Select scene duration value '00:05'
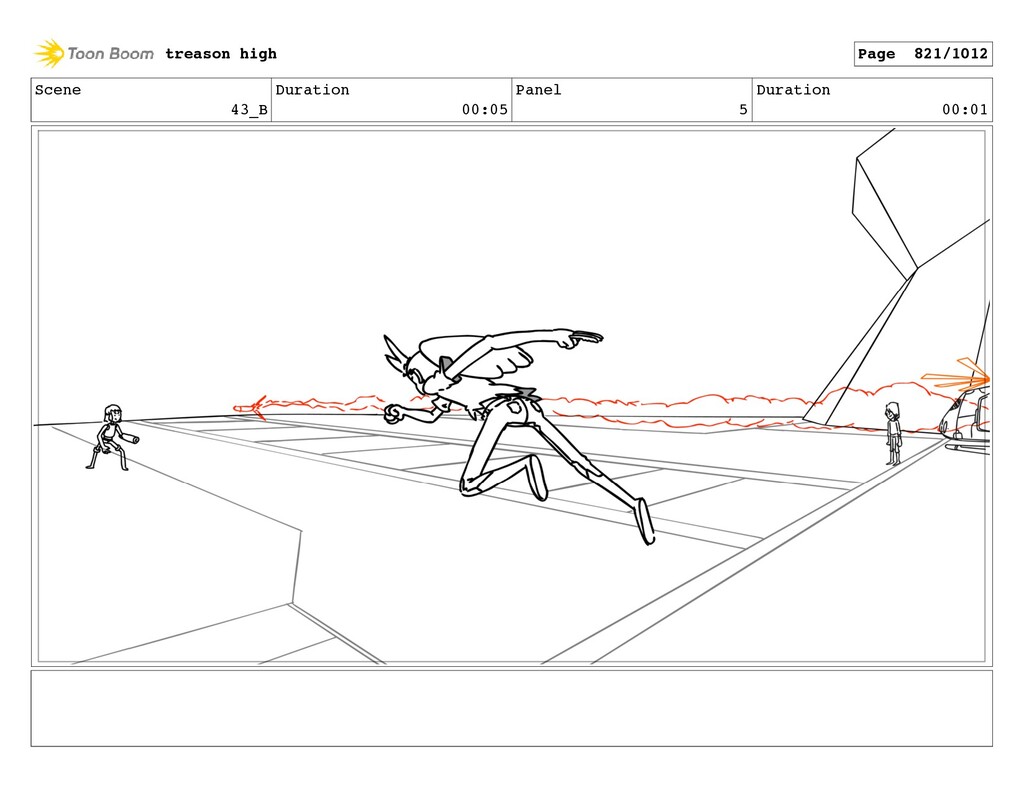Screen dimensions: 1024x793 click(485, 110)
